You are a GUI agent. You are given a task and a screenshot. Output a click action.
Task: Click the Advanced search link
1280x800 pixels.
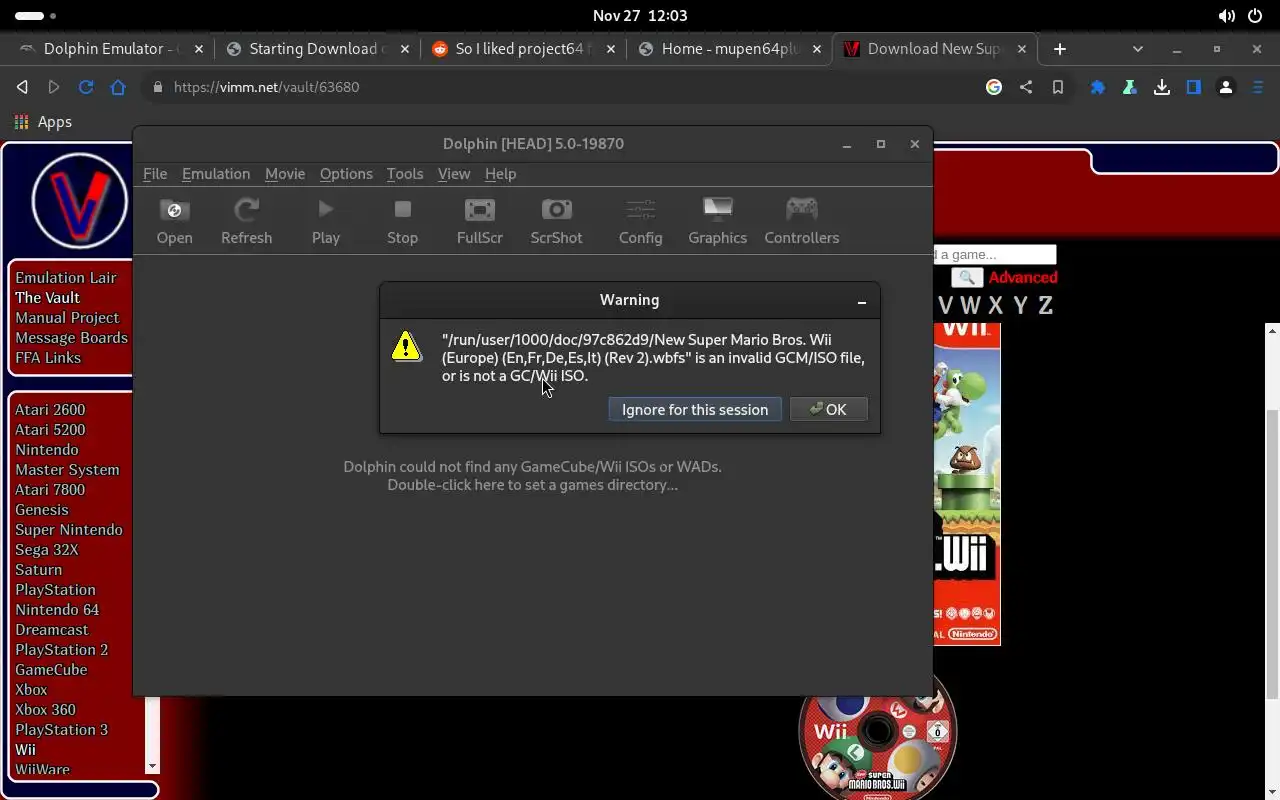click(1023, 278)
